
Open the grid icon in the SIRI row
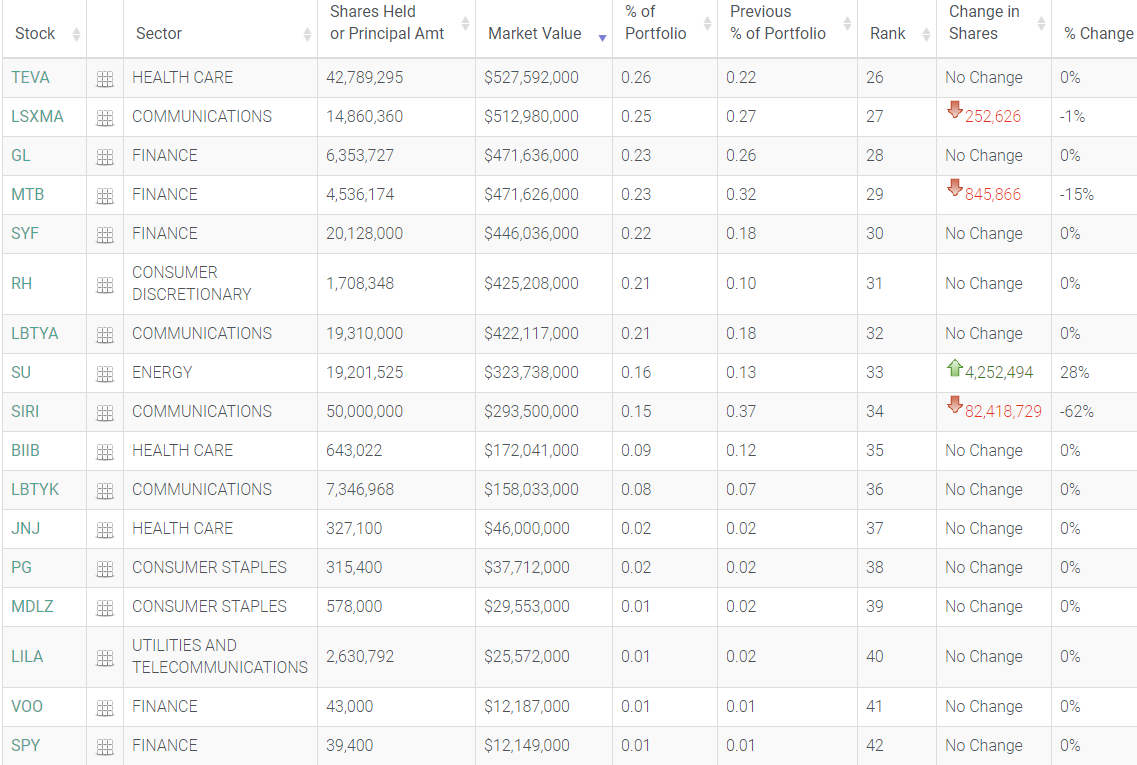coord(105,413)
